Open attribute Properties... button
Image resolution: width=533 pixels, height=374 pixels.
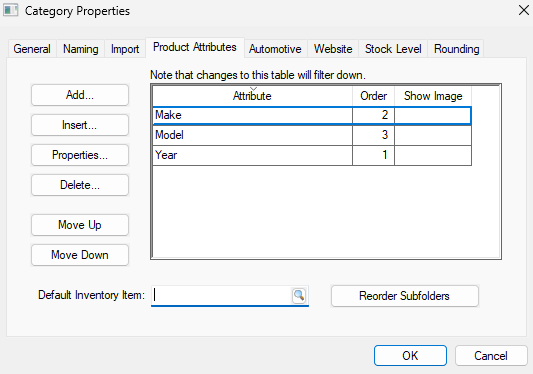tap(80, 155)
